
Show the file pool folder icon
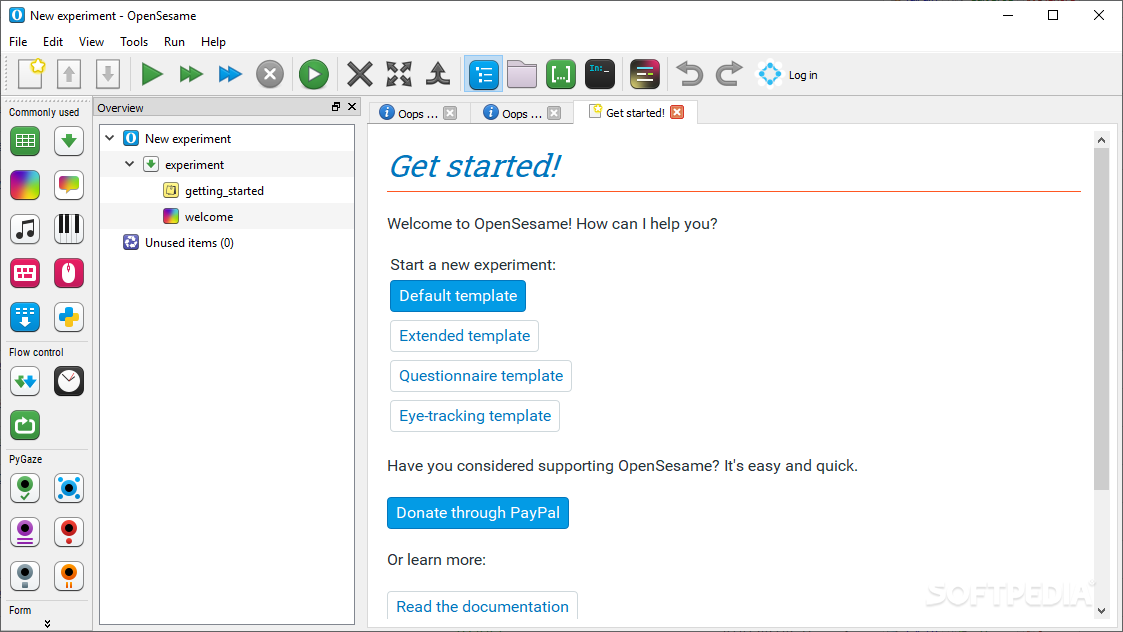pos(522,74)
